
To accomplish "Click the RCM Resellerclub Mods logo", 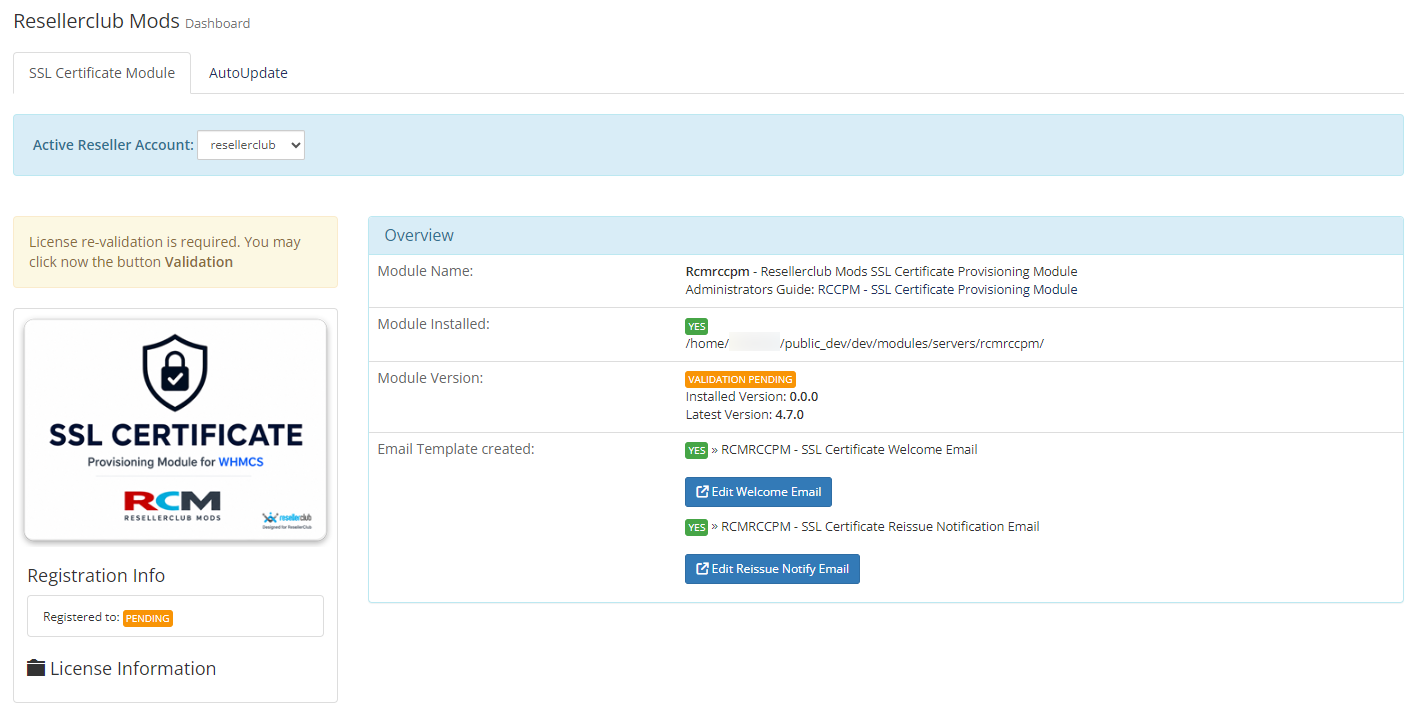I will 172,506.
